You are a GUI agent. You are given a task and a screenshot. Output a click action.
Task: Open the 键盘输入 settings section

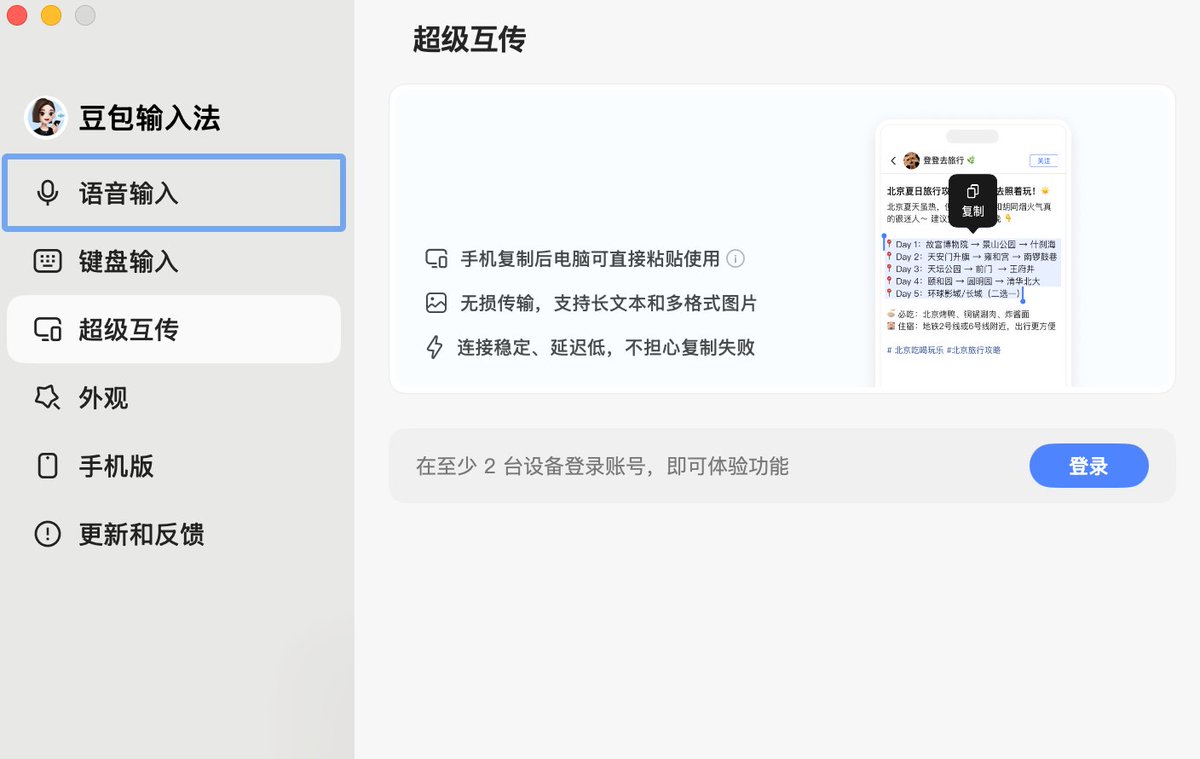coord(174,261)
